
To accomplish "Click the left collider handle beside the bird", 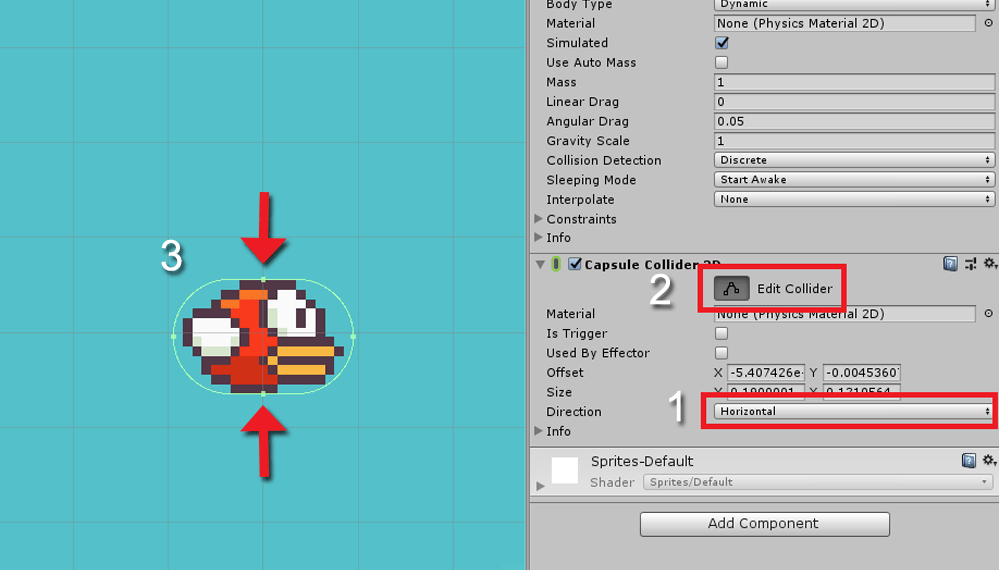I will coord(174,336).
